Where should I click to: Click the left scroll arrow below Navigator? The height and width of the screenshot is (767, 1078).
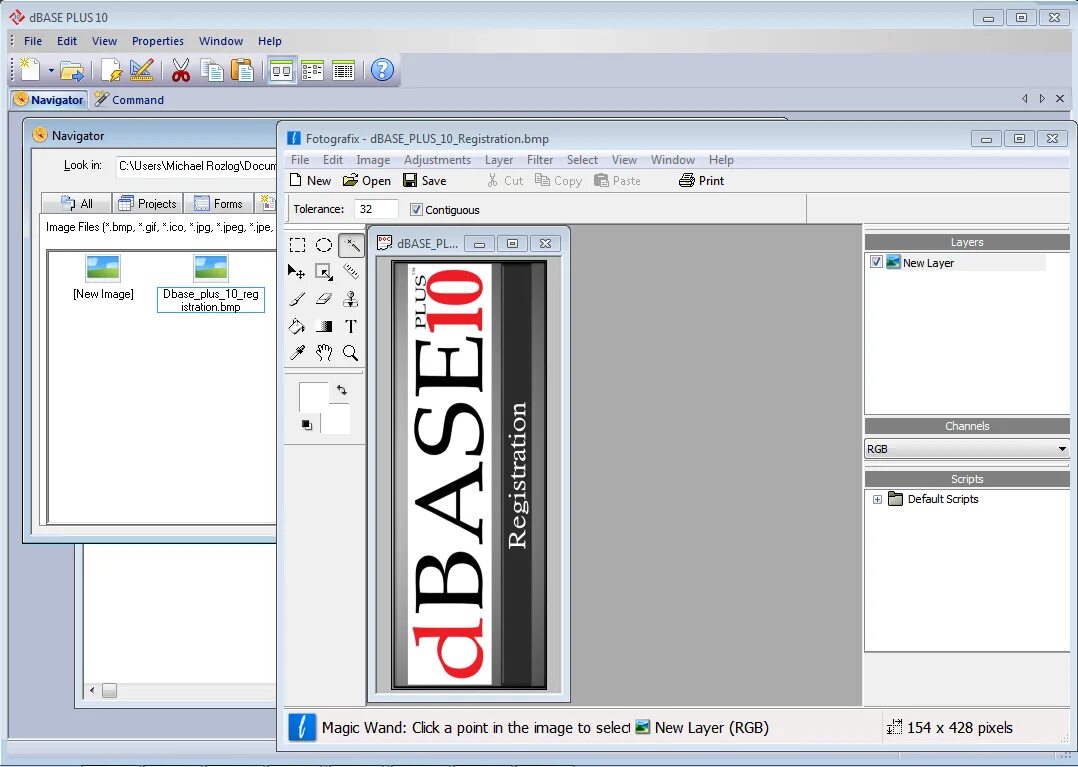tap(92, 690)
